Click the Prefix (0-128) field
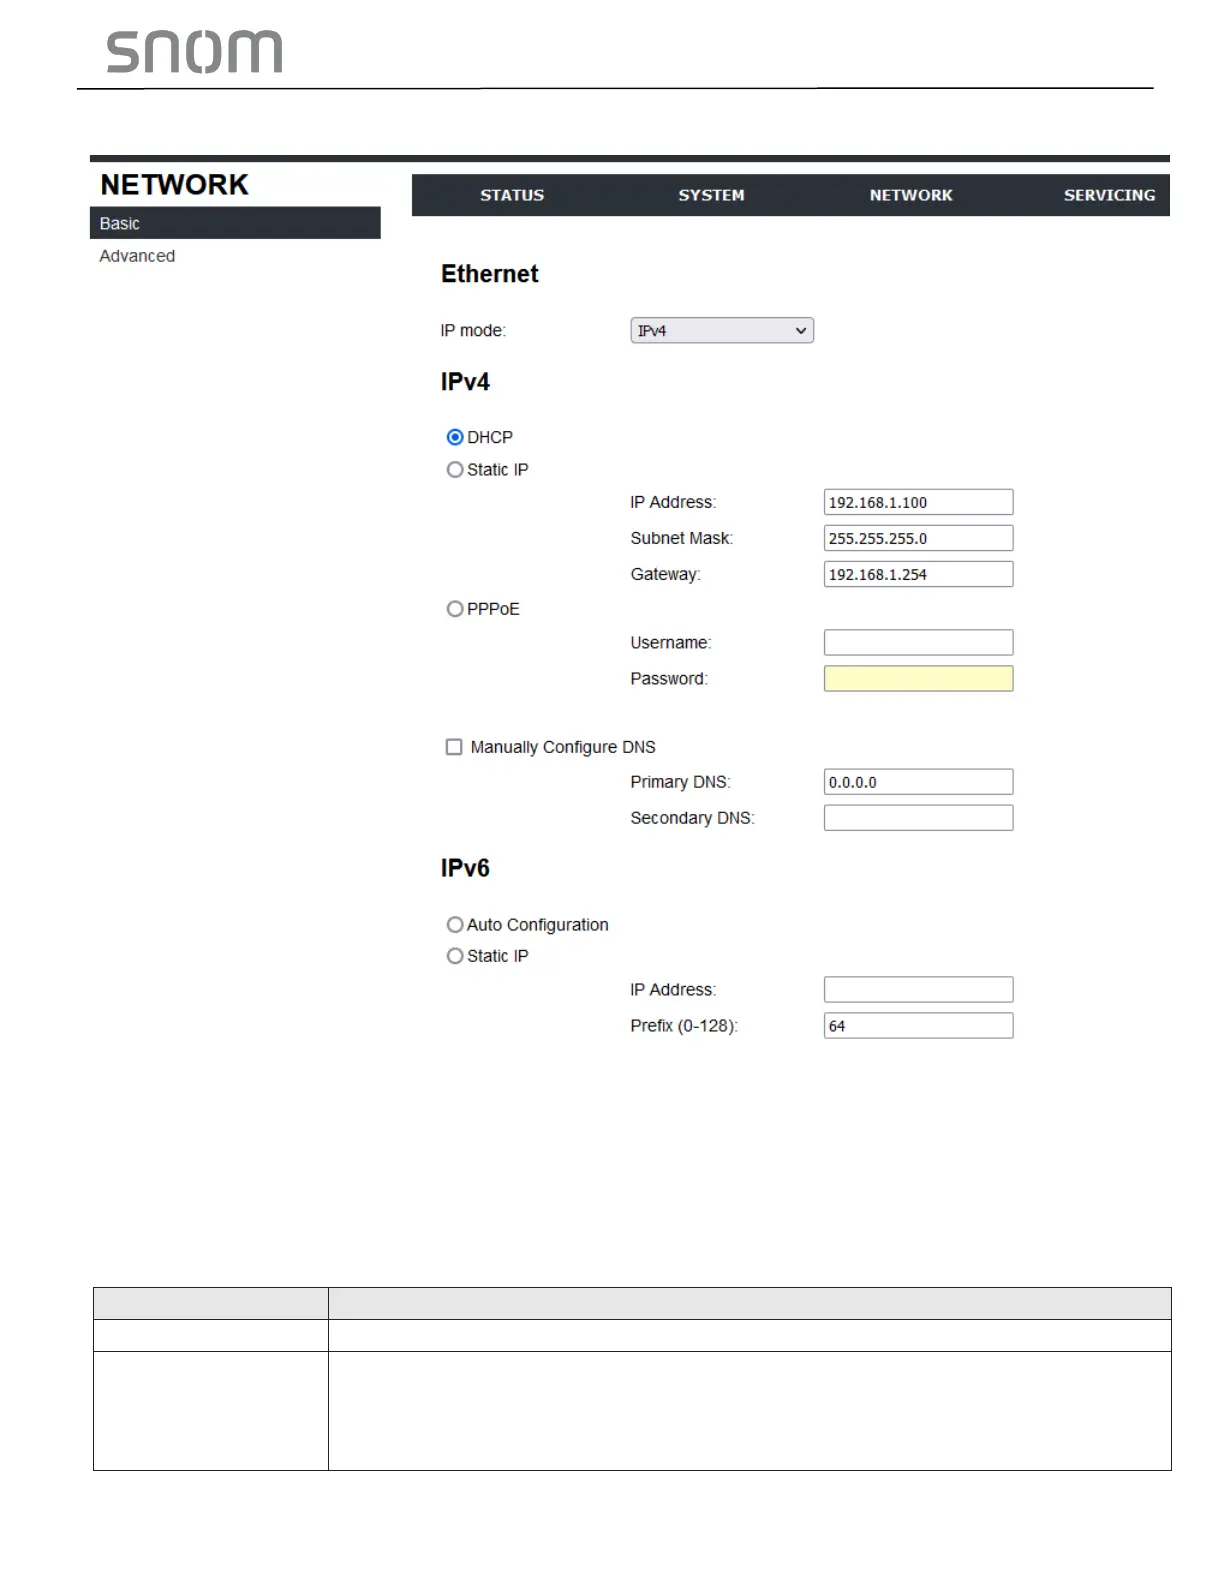This screenshot has width=1224, height=1584. pos(918,1026)
